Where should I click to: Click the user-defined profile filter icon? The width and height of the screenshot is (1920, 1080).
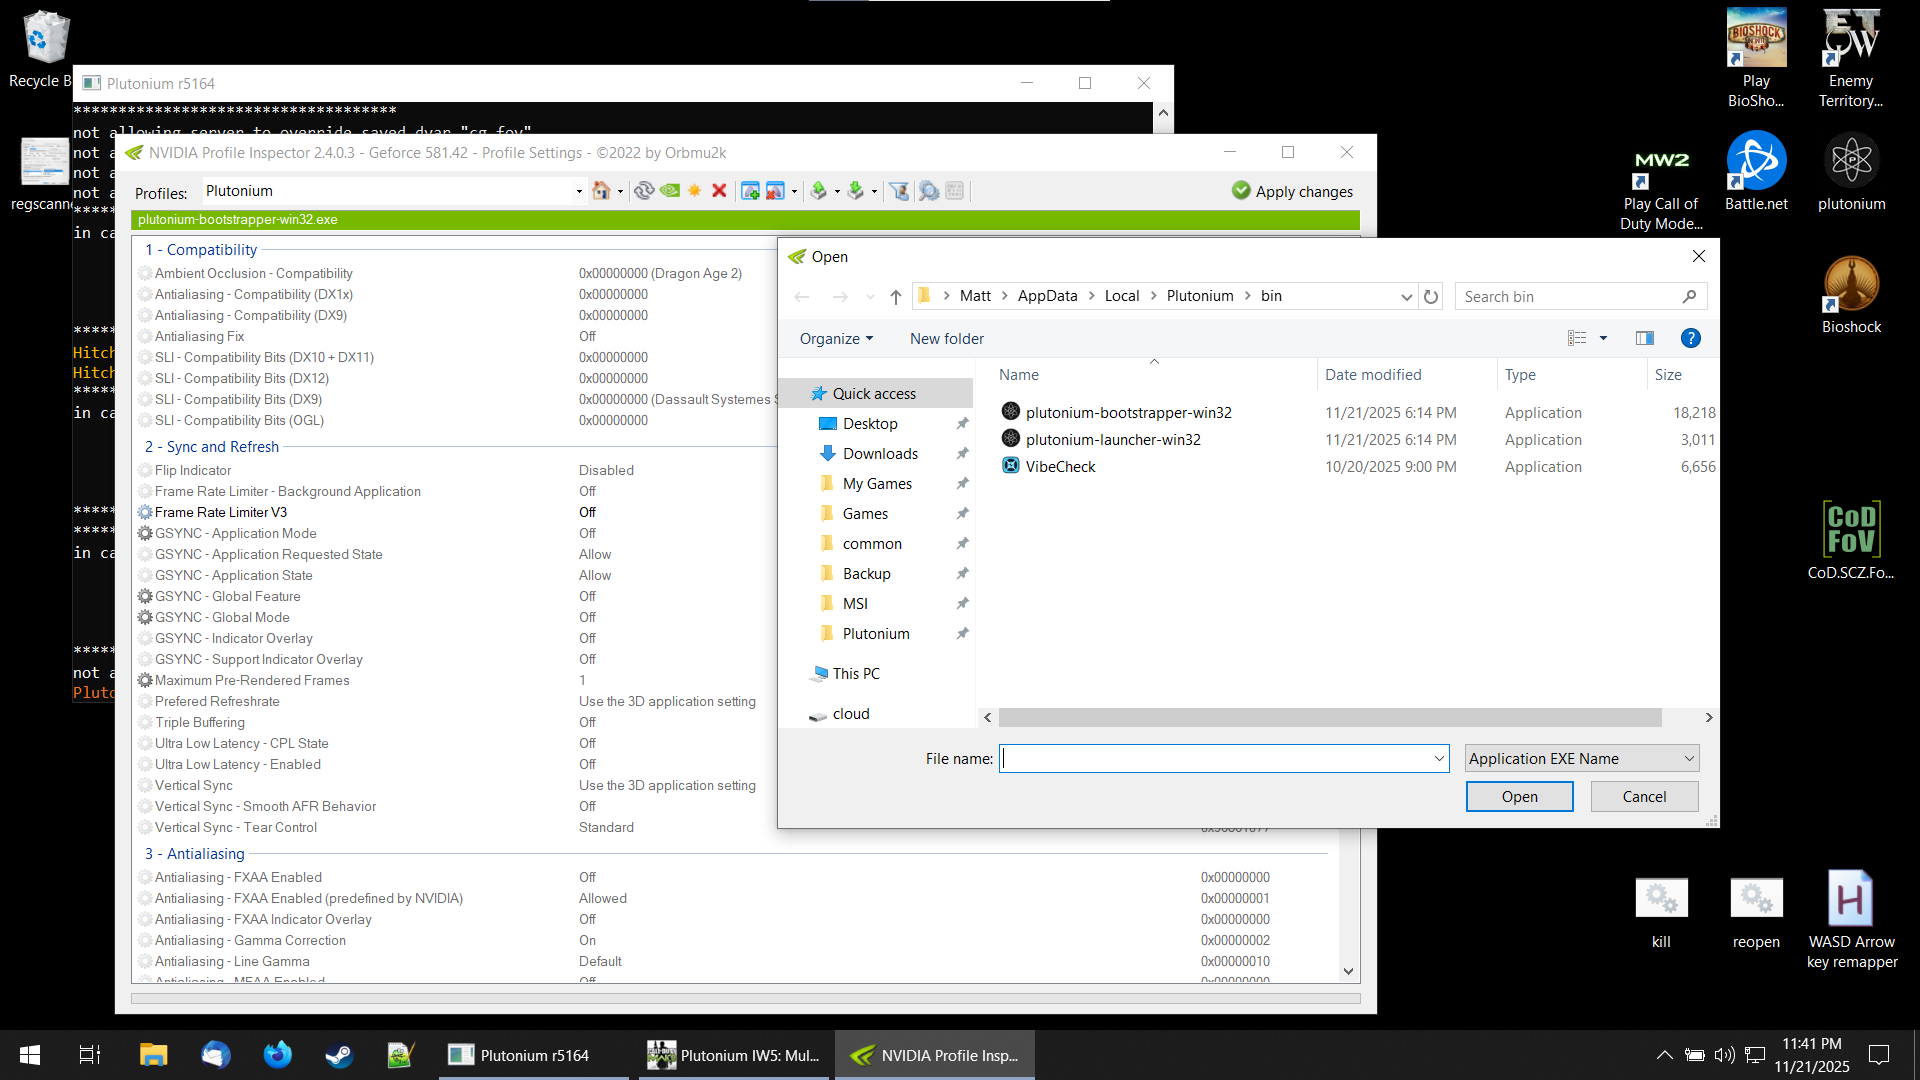pos(899,191)
